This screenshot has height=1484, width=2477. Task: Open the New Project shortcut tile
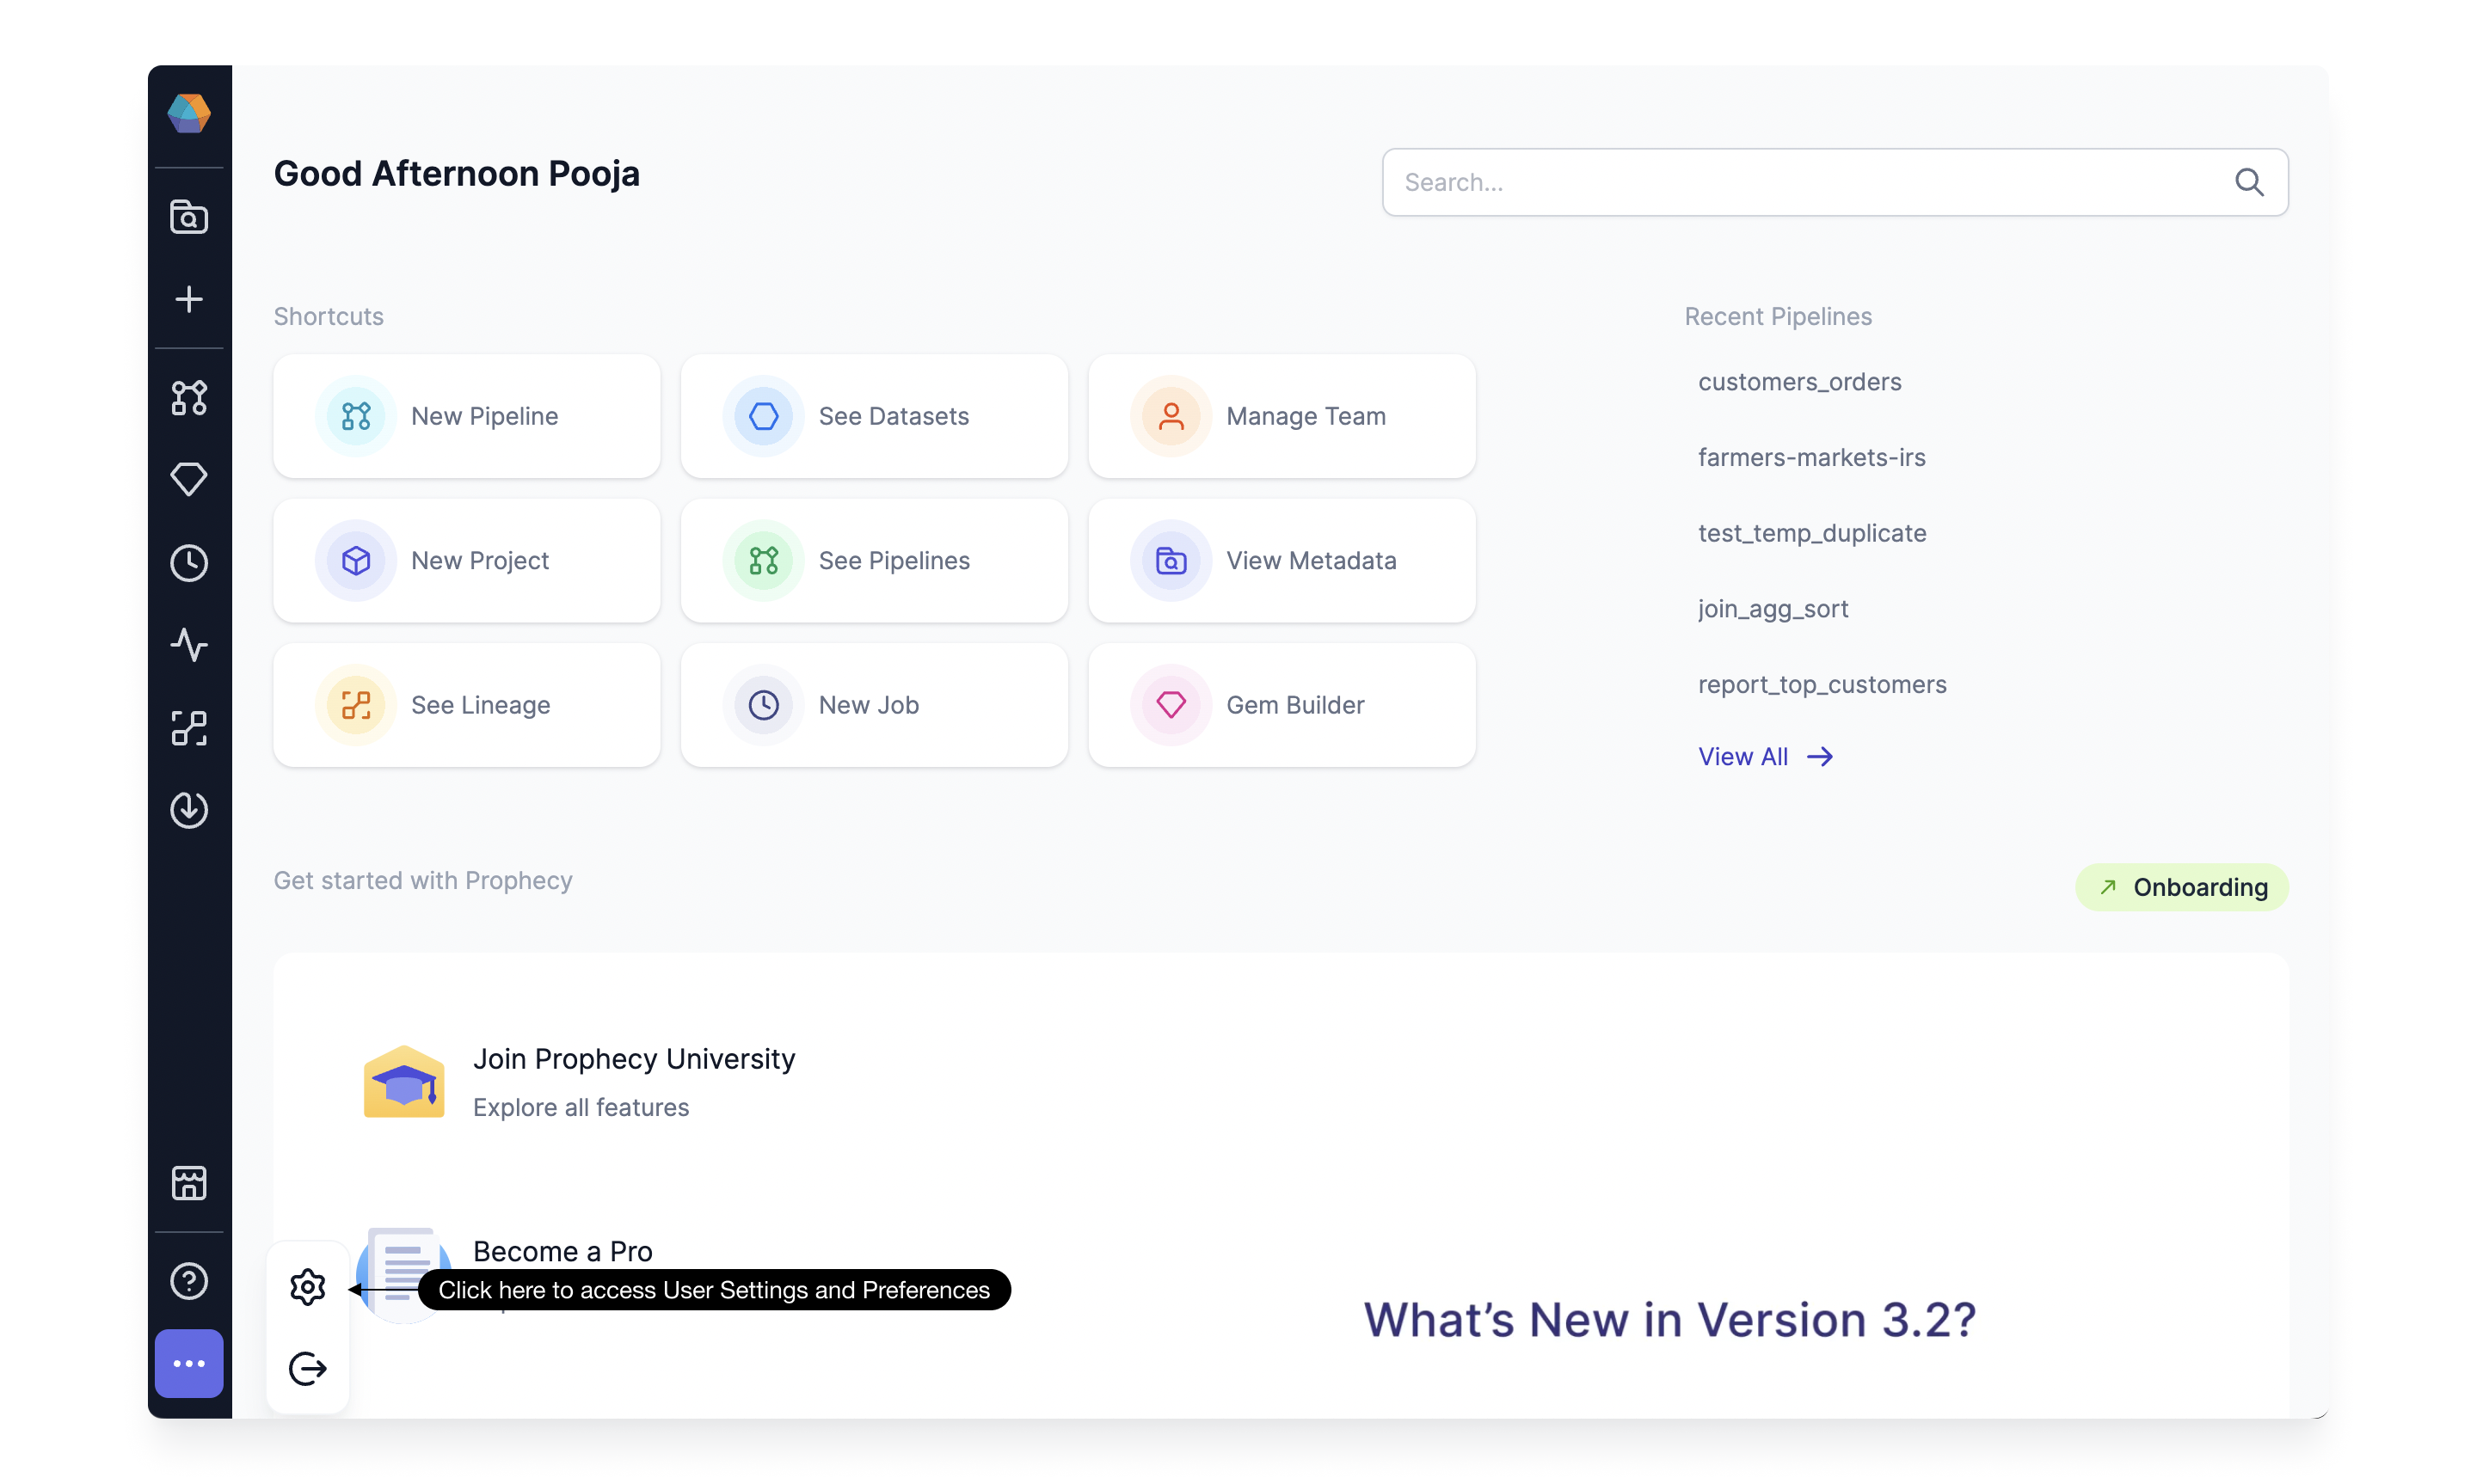point(466,560)
